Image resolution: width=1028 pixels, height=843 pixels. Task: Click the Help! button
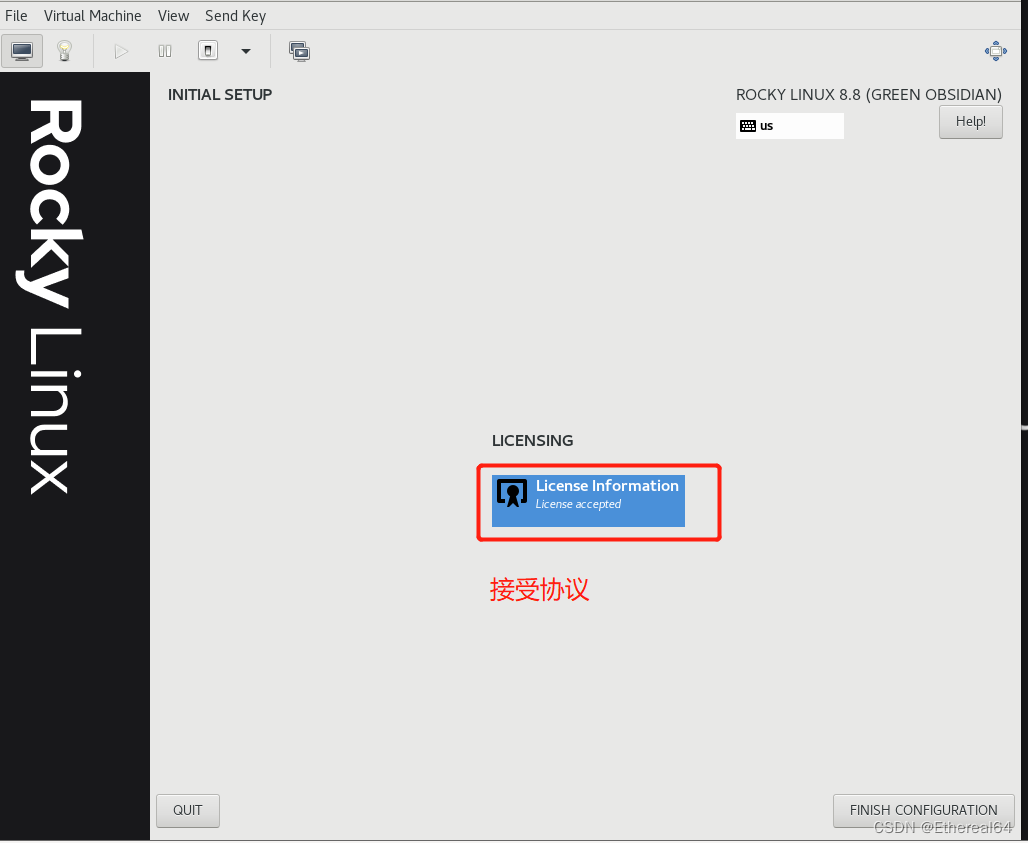click(x=970, y=122)
